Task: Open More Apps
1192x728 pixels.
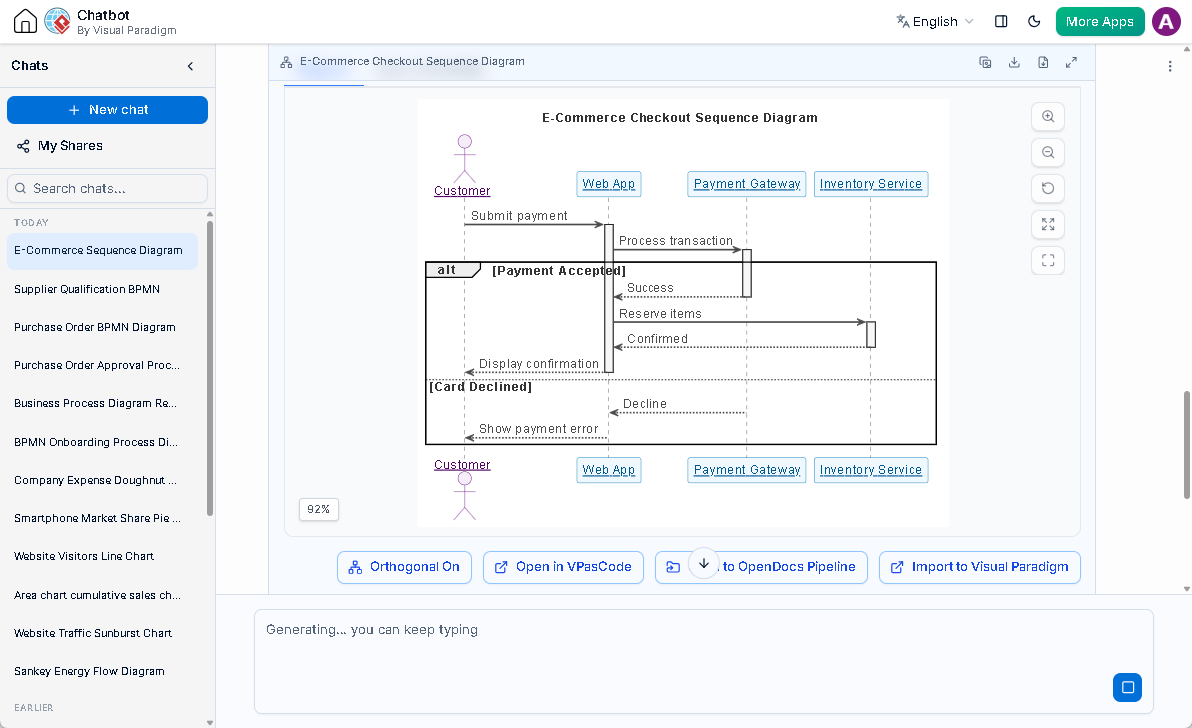Action: (1099, 21)
